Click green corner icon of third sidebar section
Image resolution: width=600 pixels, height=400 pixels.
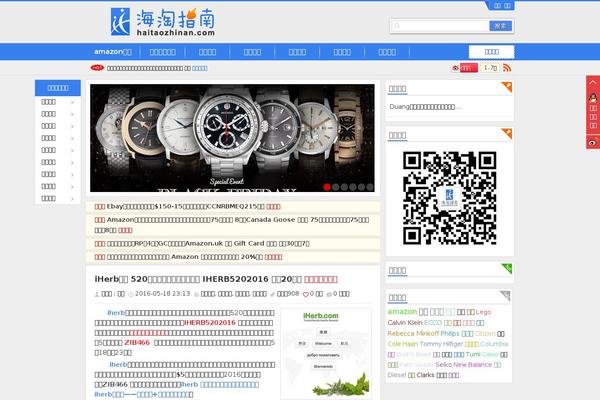click(x=507, y=269)
